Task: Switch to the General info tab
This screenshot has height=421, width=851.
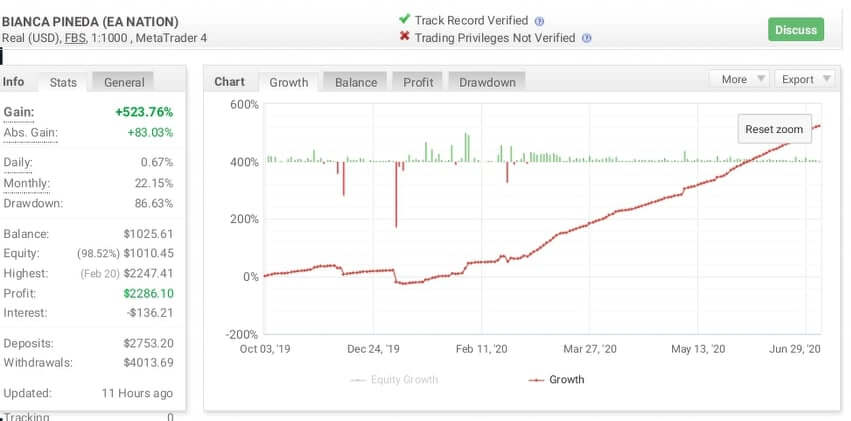Action: pyautogui.click(x=124, y=82)
